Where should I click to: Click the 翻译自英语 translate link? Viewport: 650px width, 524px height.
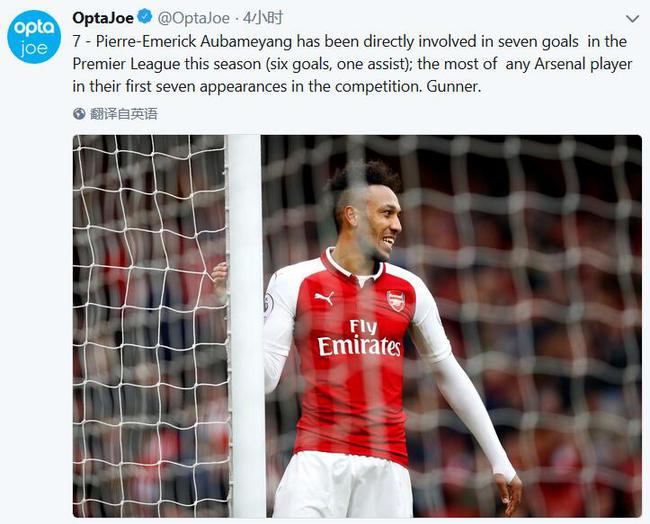(x=124, y=114)
